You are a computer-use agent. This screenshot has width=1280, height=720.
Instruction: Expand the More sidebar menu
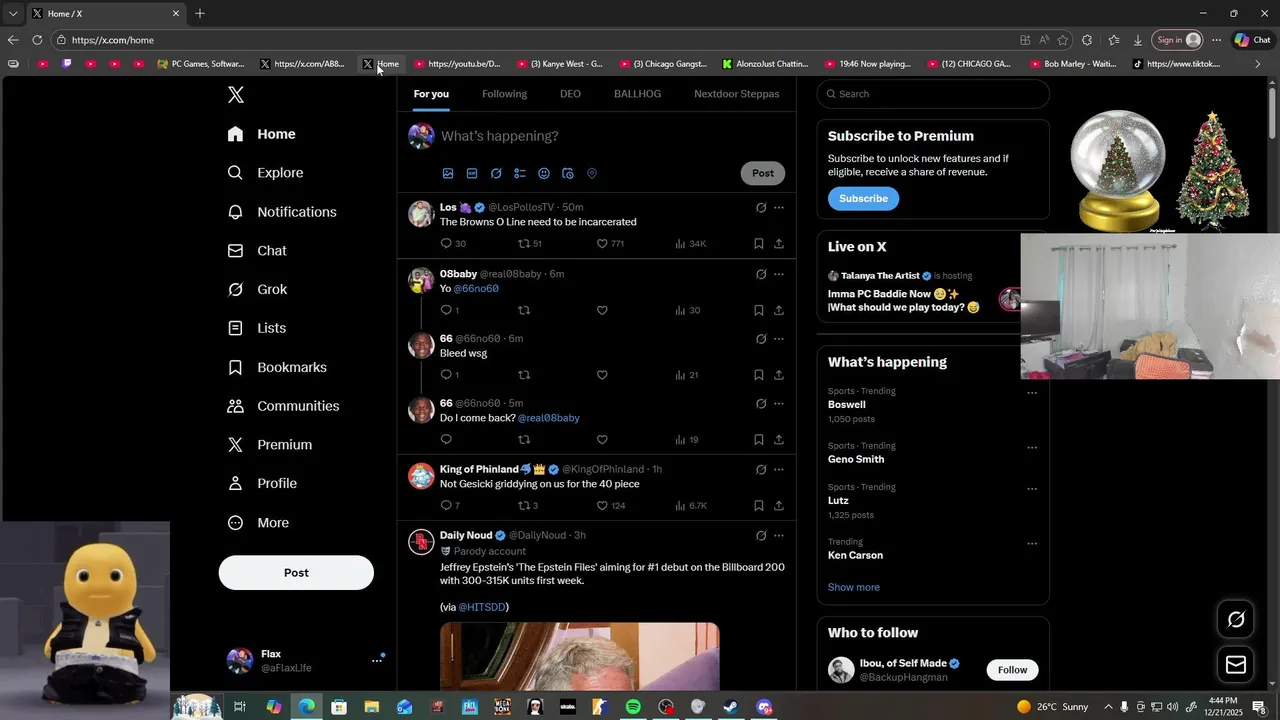tap(258, 523)
